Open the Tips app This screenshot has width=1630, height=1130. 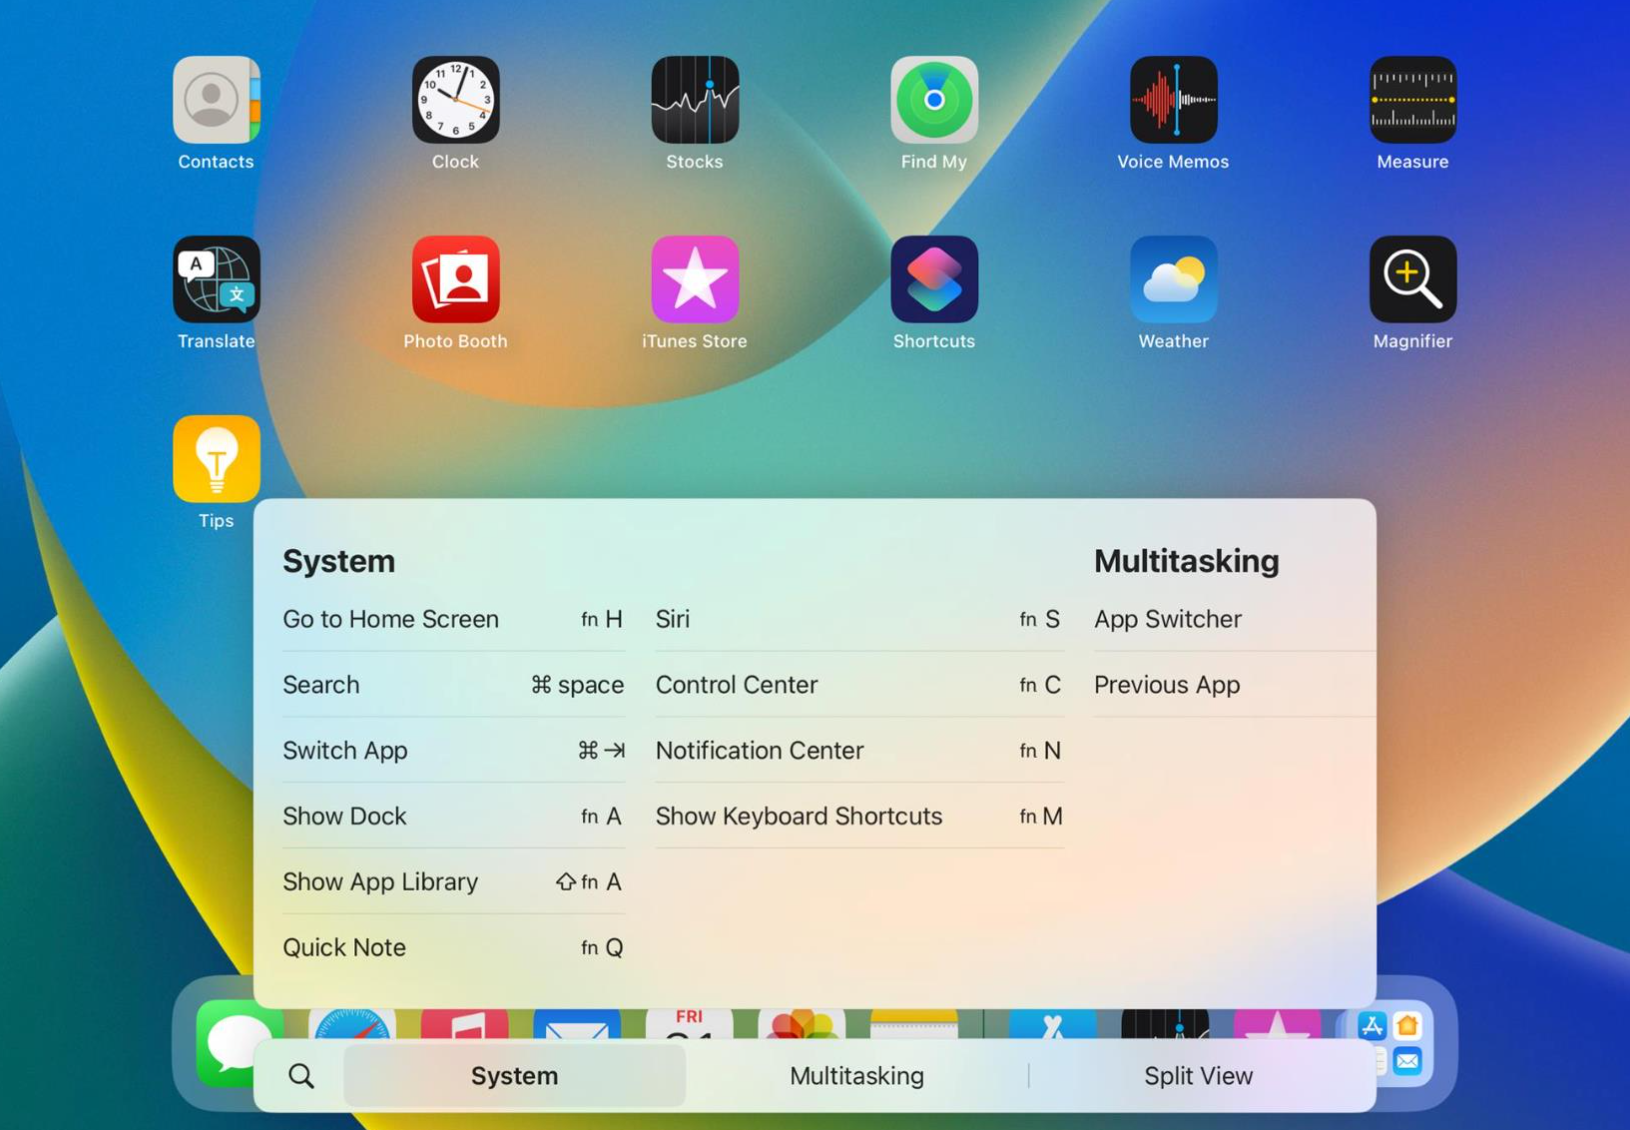[x=216, y=460]
